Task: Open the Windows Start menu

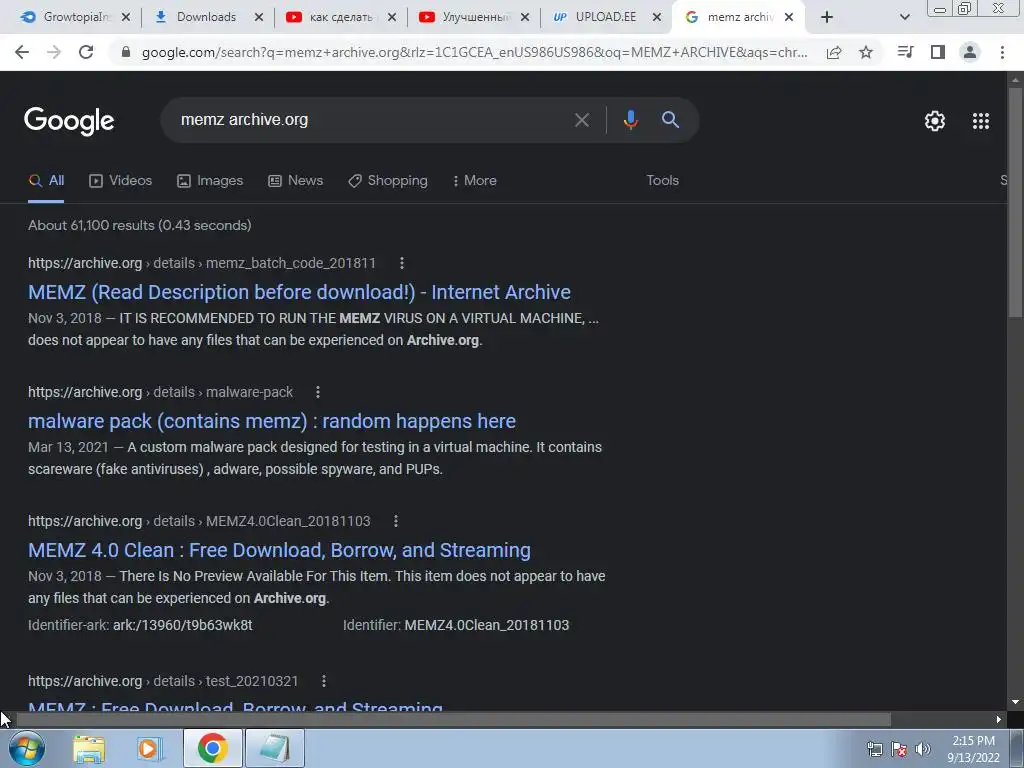Action: [x=26, y=748]
